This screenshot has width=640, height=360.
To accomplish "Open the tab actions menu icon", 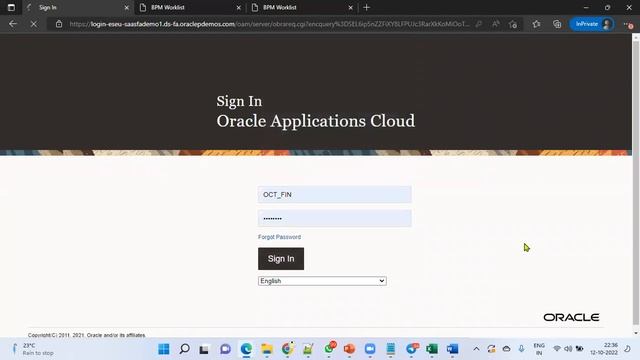I will pyautogui.click(x=11, y=7).
